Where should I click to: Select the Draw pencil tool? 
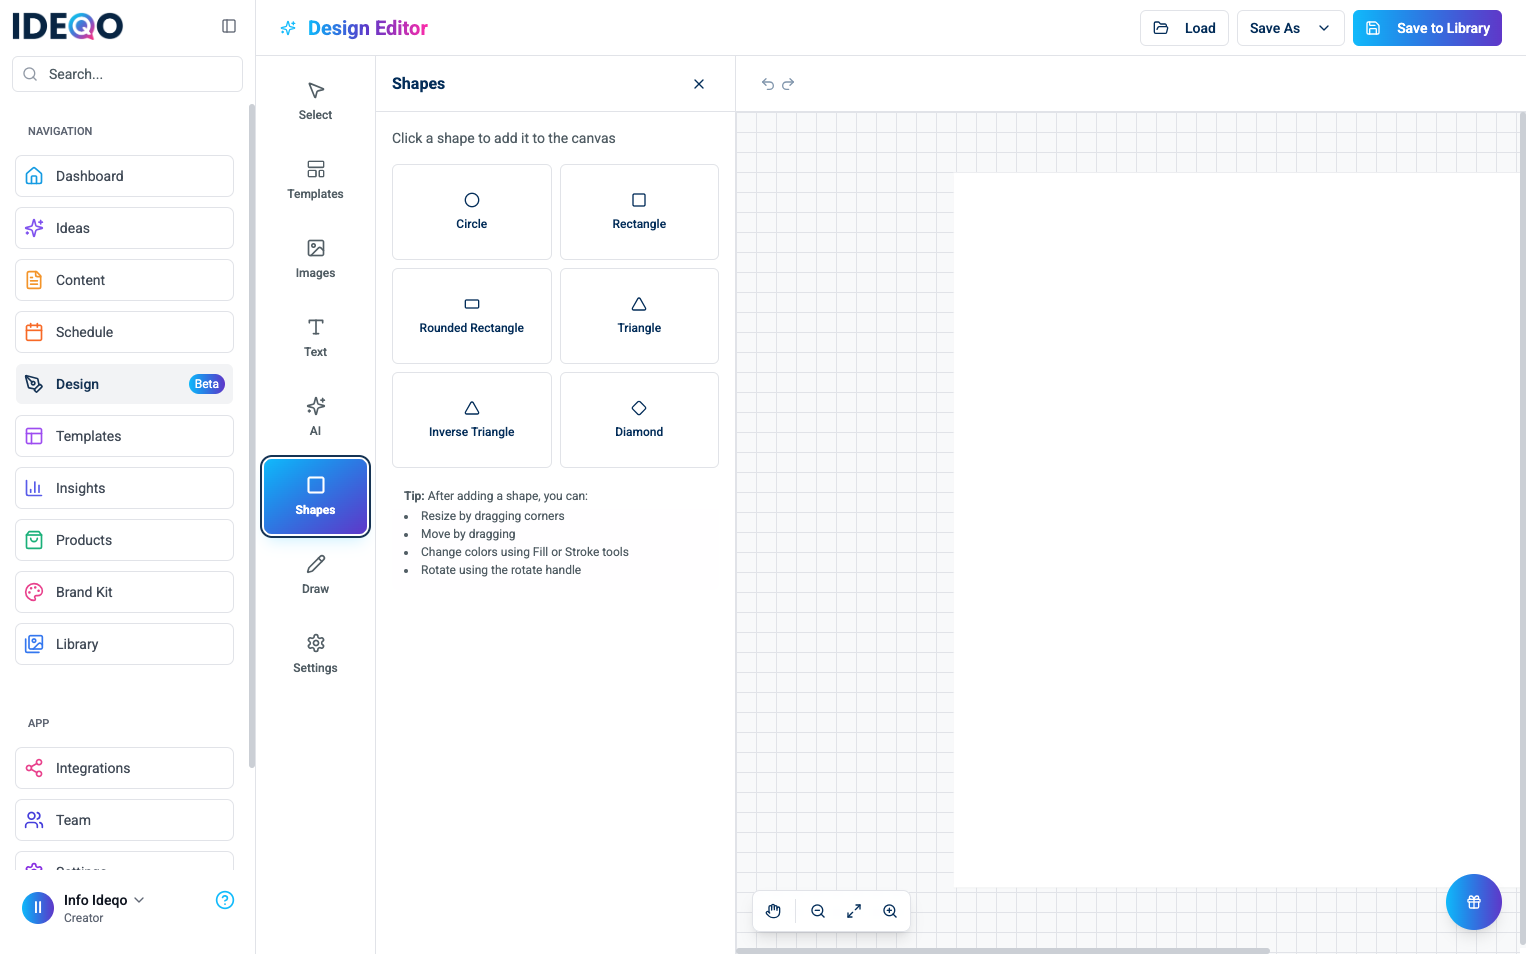coord(315,575)
